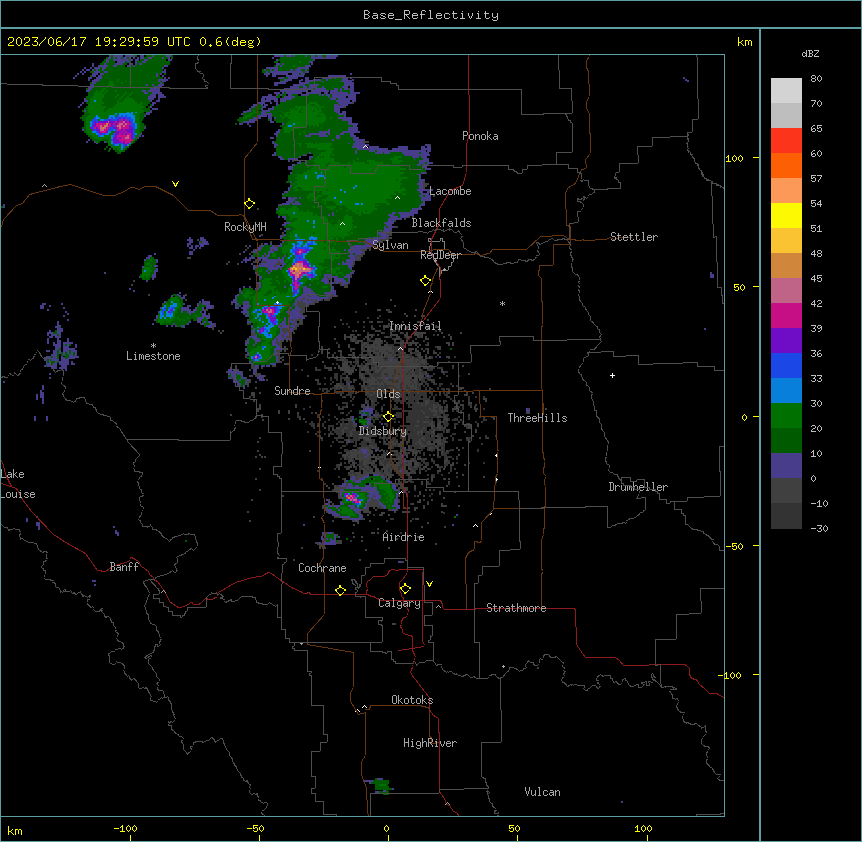Click the strong storm cell west of Sylvan
This screenshot has width=862, height=842.
coord(300,270)
